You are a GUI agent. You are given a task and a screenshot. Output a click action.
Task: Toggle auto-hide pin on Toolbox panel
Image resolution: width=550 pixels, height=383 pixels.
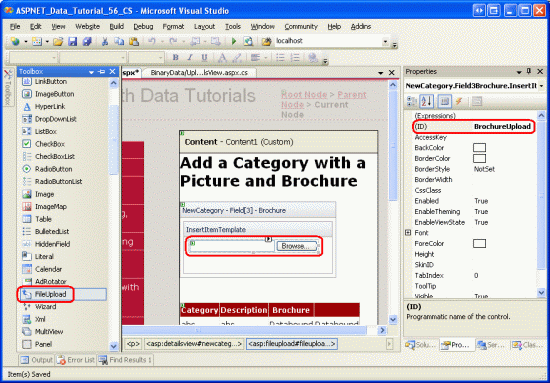(x=102, y=72)
